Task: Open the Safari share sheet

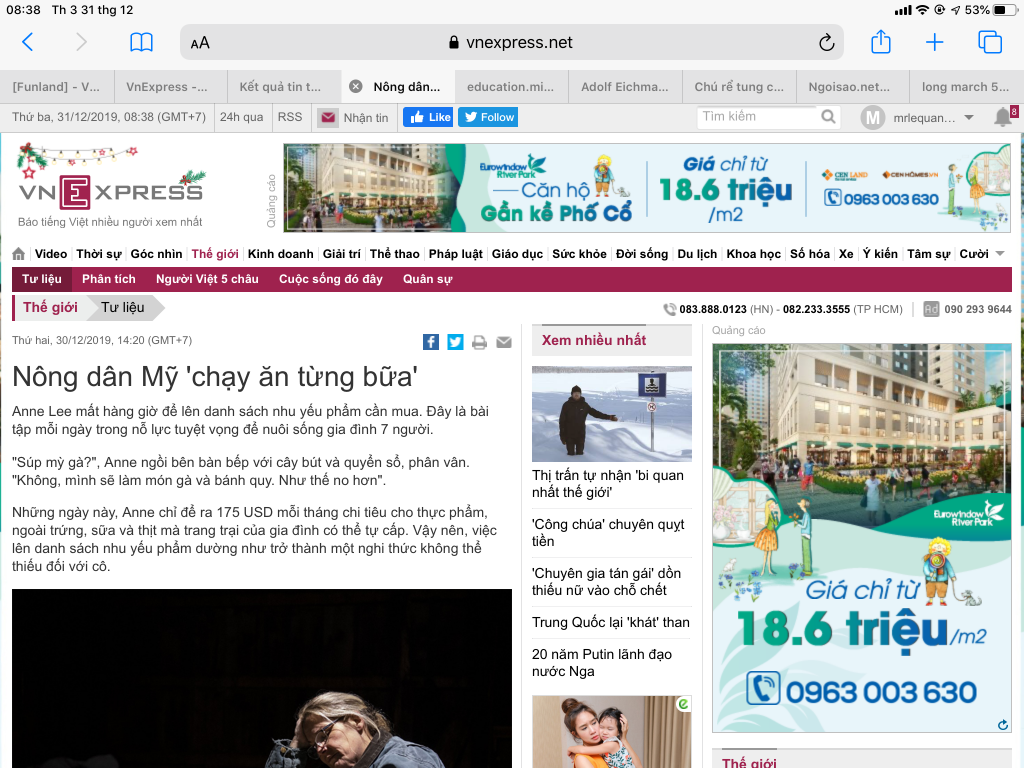Action: coord(881,42)
